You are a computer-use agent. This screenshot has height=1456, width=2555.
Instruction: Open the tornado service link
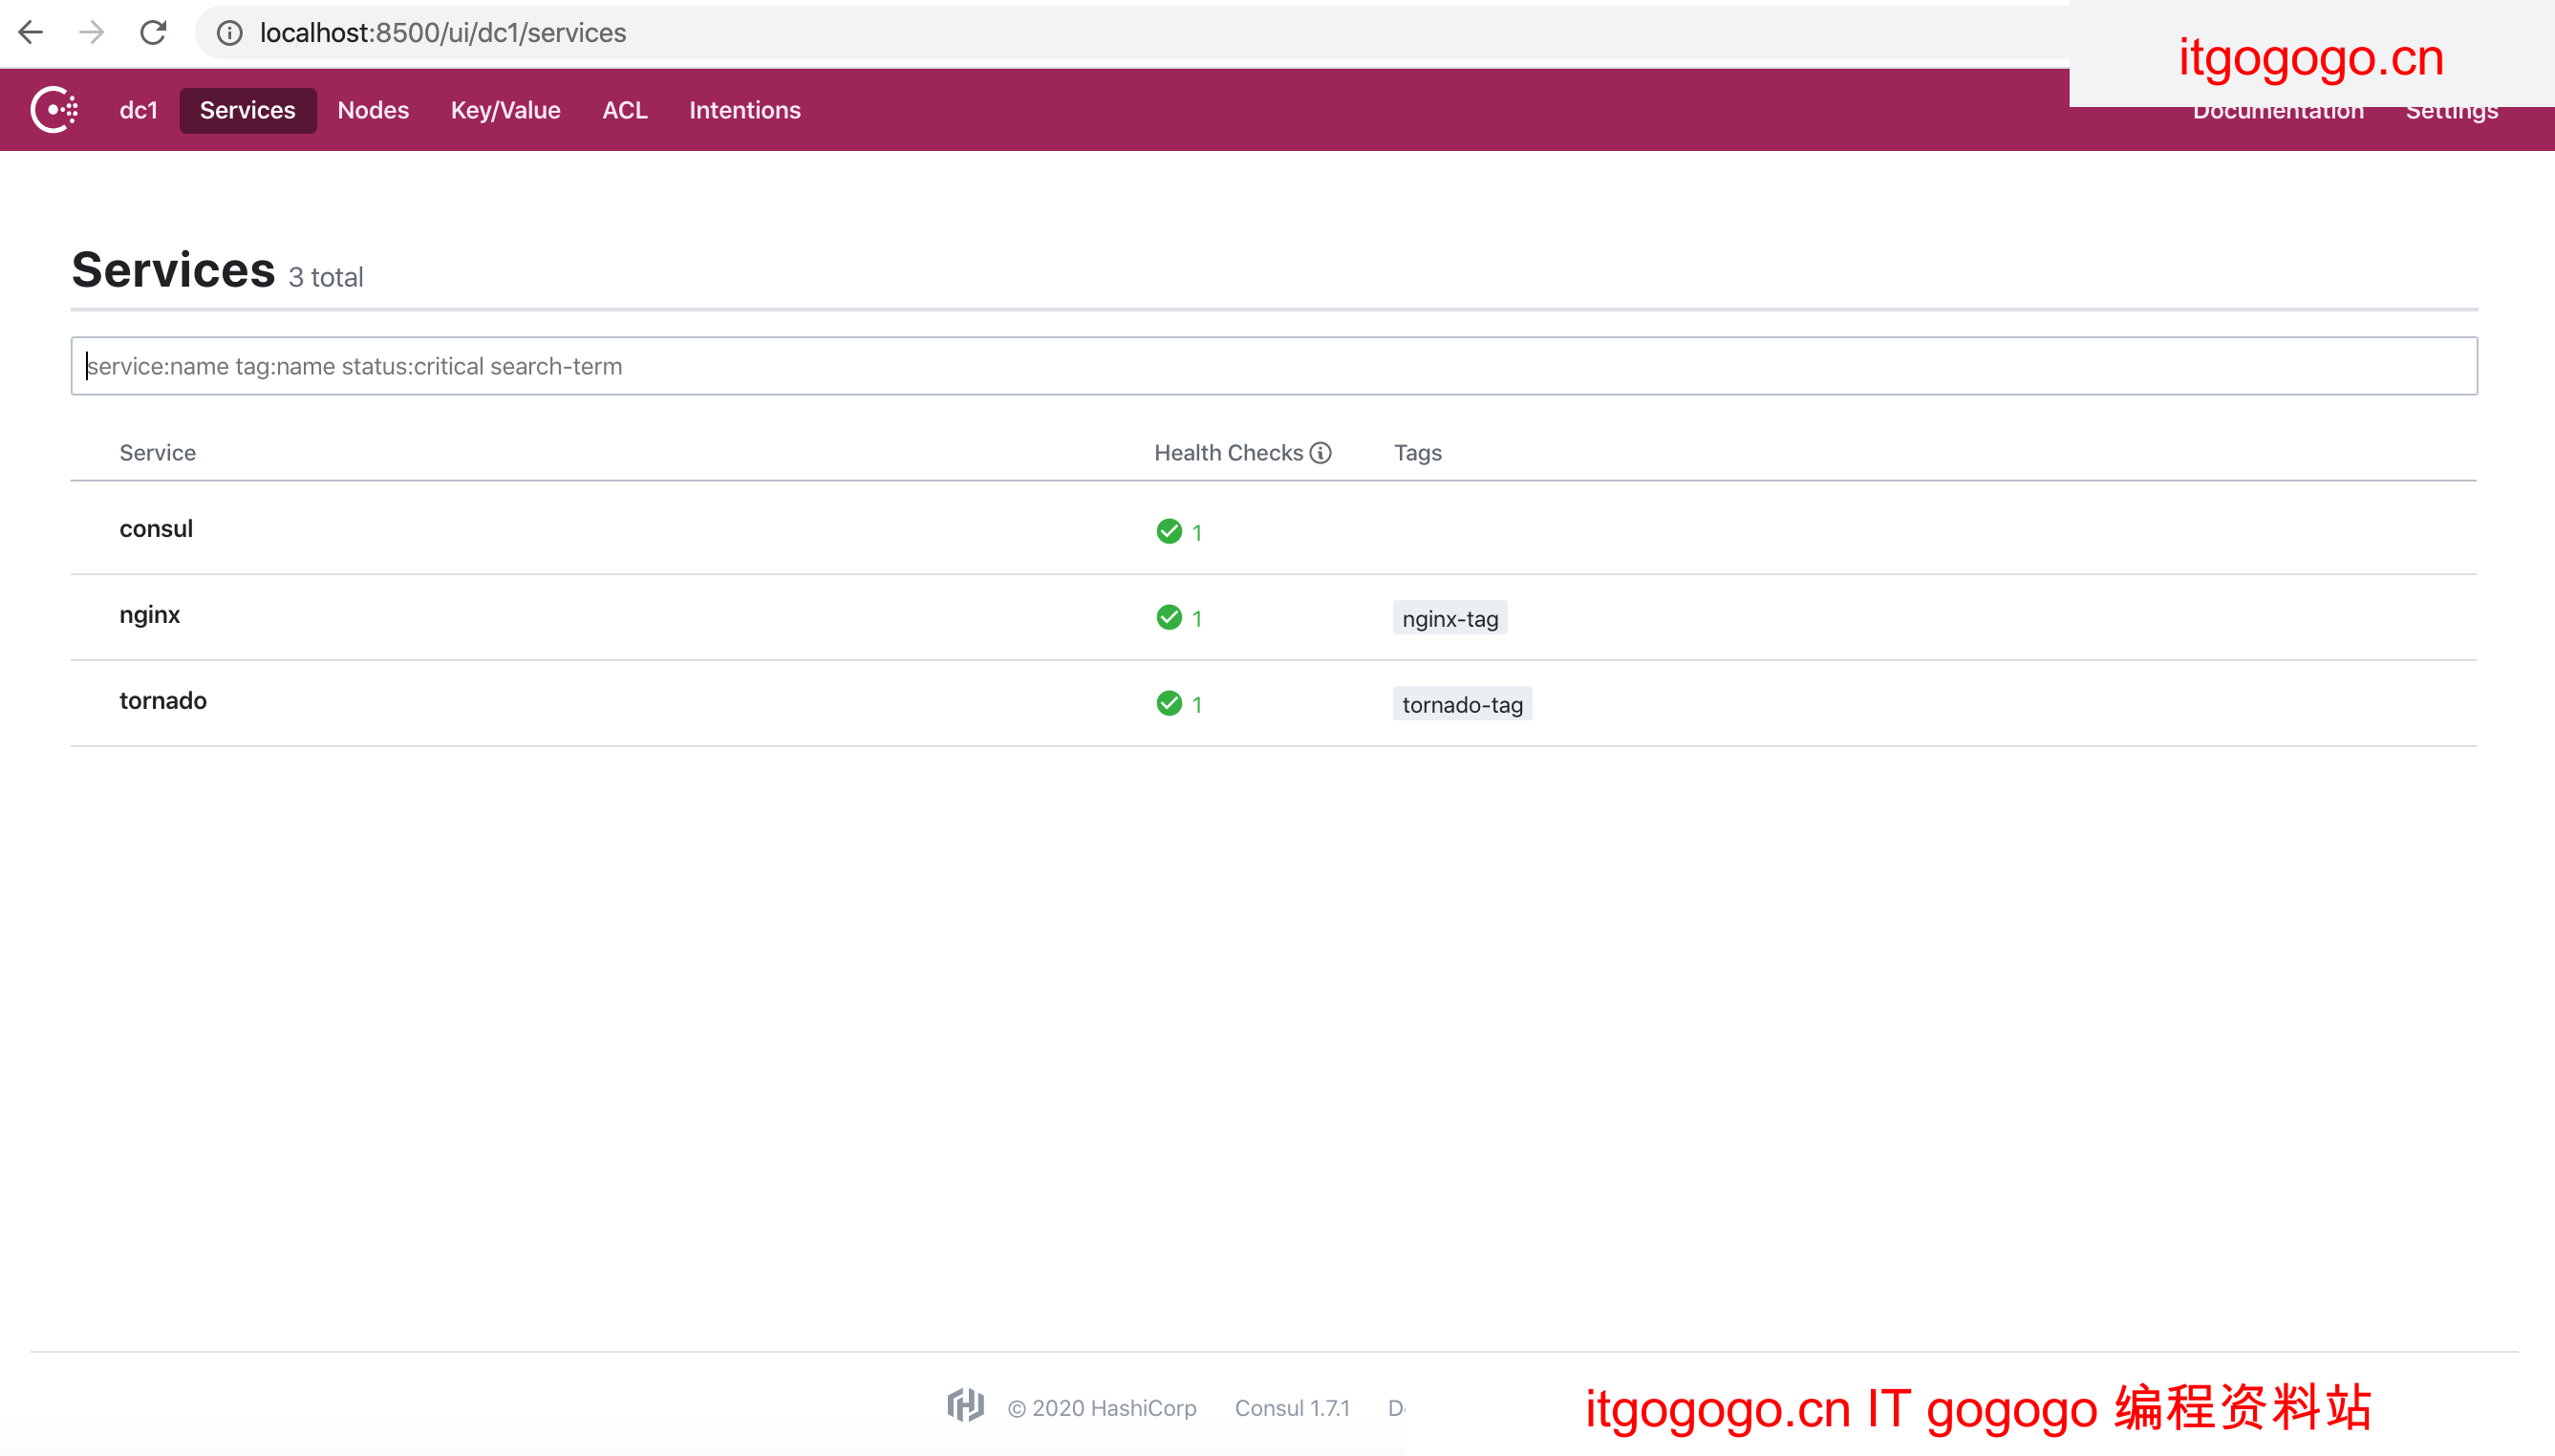[163, 700]
